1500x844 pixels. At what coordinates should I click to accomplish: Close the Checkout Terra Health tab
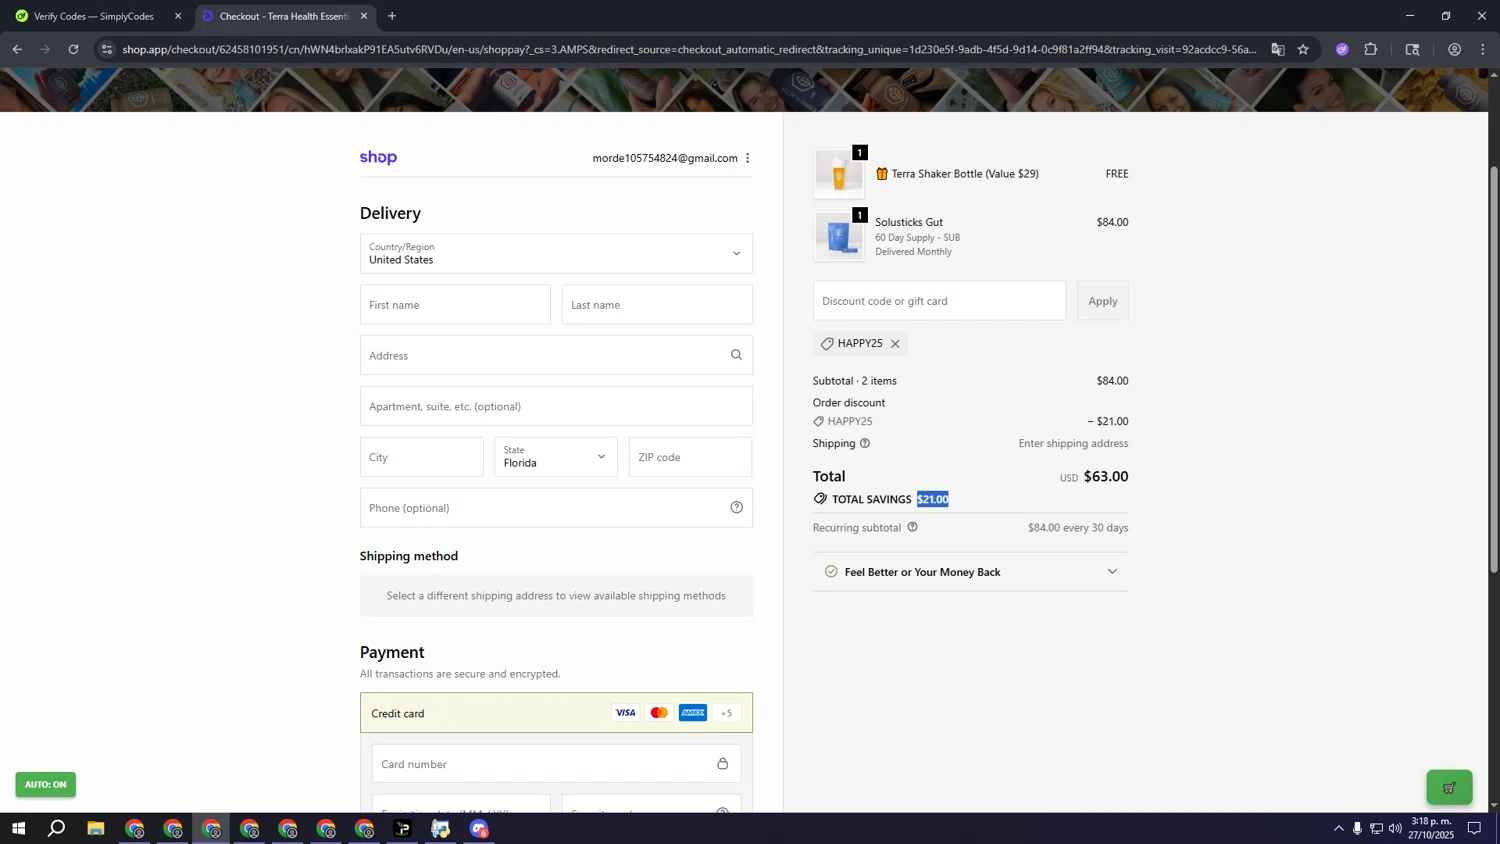point(364,16)
